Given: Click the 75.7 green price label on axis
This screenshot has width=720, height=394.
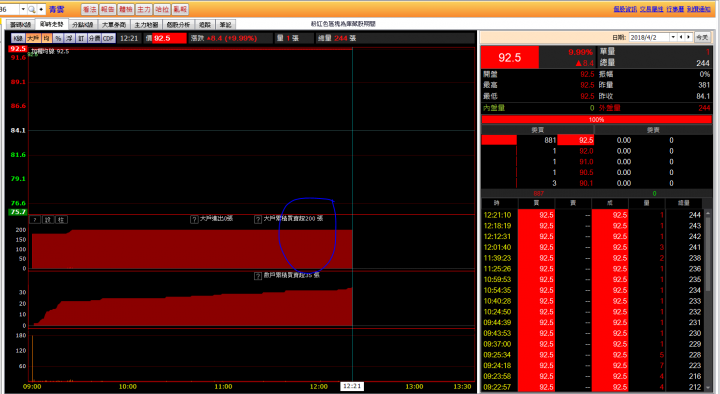Looking at the screenshot, I should 18,212.
